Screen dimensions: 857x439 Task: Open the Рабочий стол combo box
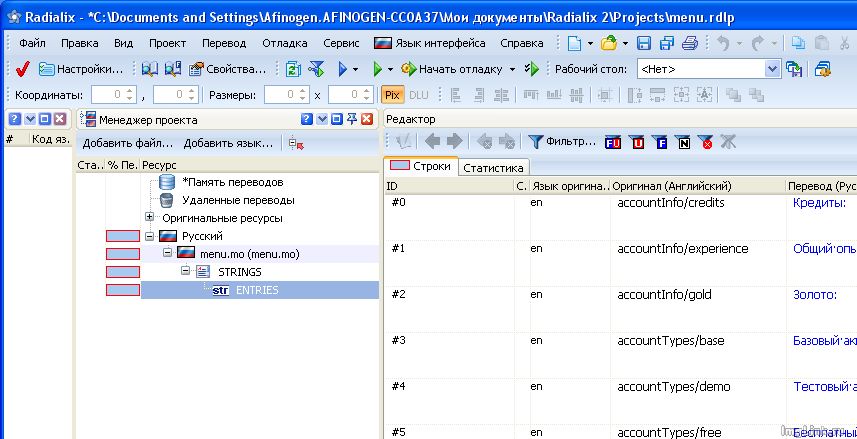(771, 69)
